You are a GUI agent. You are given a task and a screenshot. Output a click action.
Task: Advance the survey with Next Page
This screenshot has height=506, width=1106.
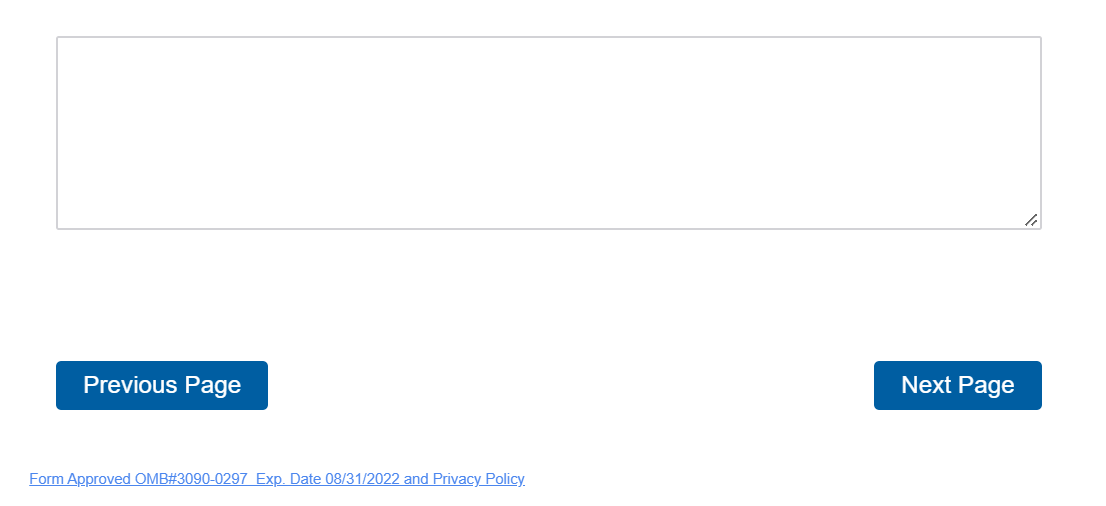click(x=957, y=385)
